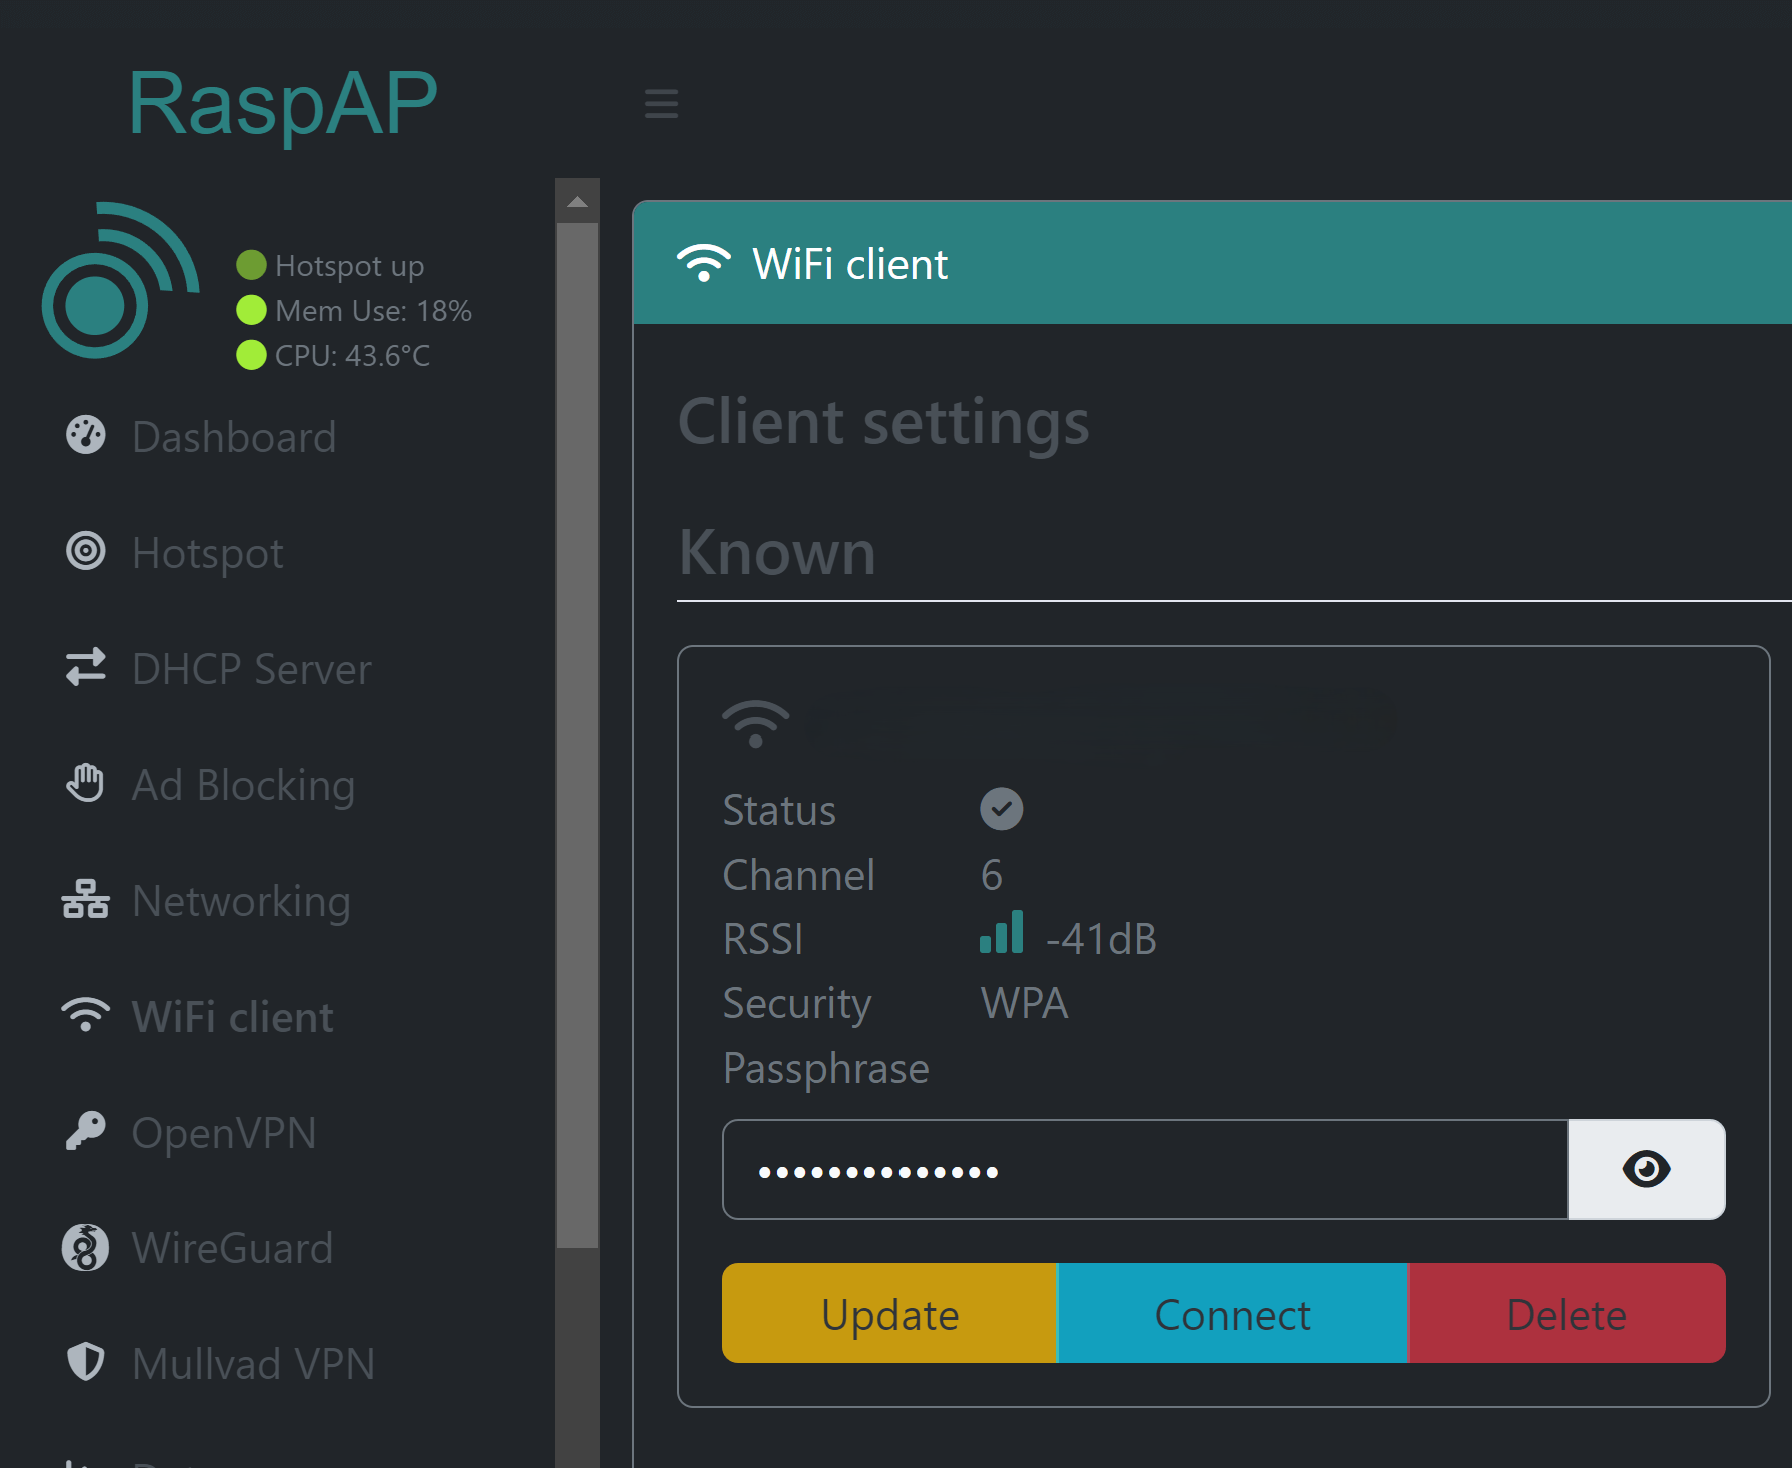This screenshot has width=1792, height=1468.
Task: Click the sidebar scrollbar up arrow
Action: [x=577, y=202]
